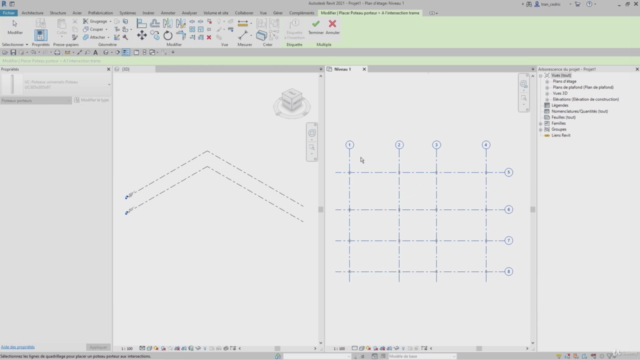Expand the Familles node

[541, 123]
